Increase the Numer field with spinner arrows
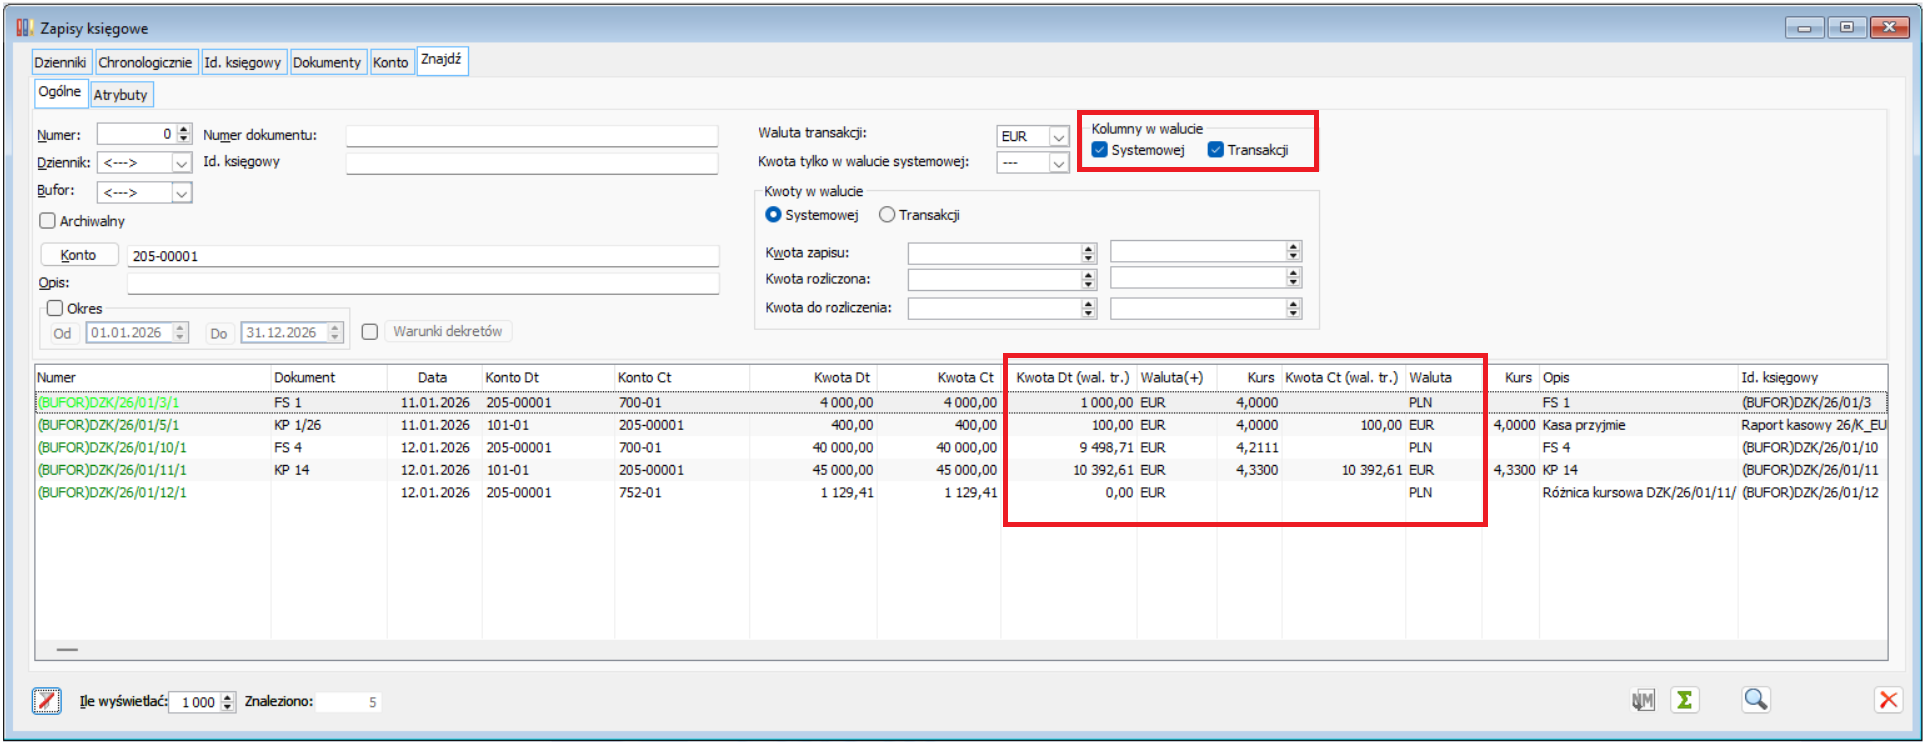 coord(184,130)
